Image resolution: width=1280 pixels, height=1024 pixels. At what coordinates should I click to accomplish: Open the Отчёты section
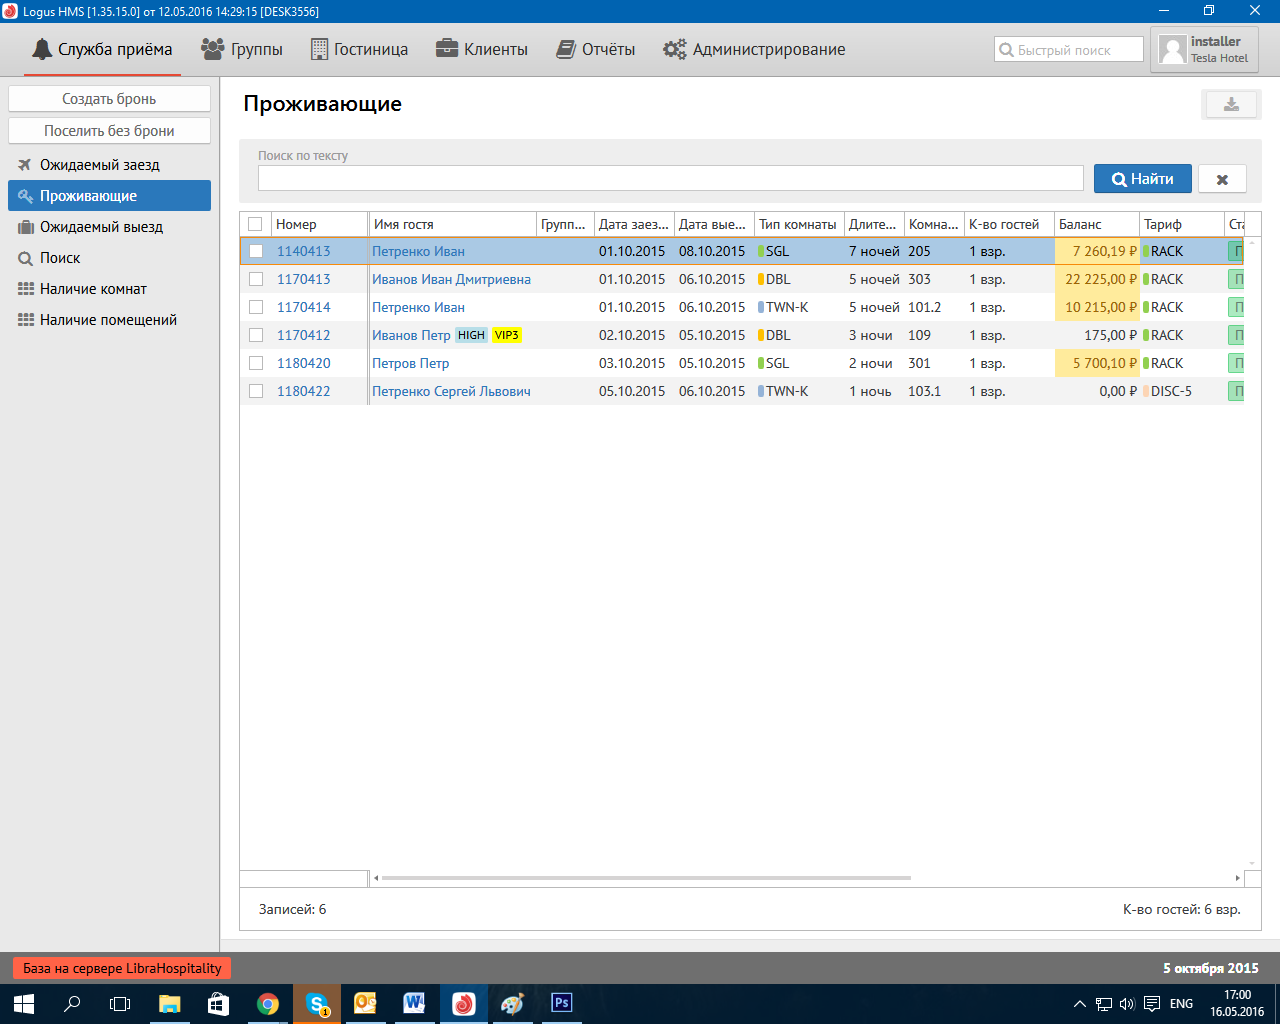point(596,49)
